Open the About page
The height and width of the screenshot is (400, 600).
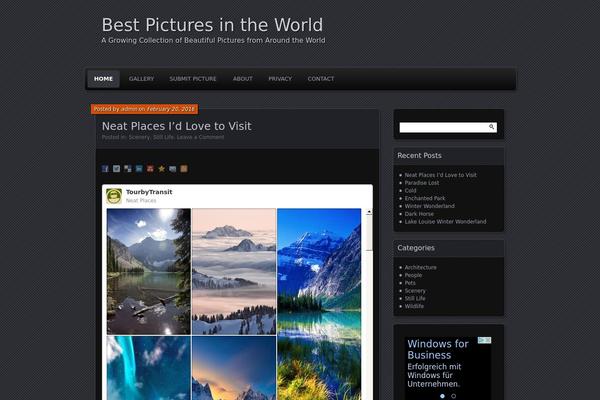click(x=243, y=79)
